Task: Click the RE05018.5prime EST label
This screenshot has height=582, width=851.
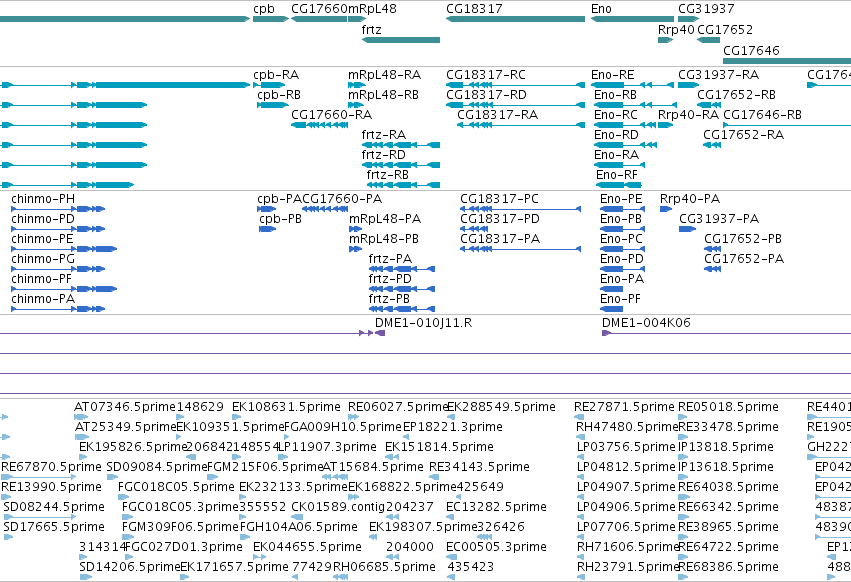Action: 728,407
